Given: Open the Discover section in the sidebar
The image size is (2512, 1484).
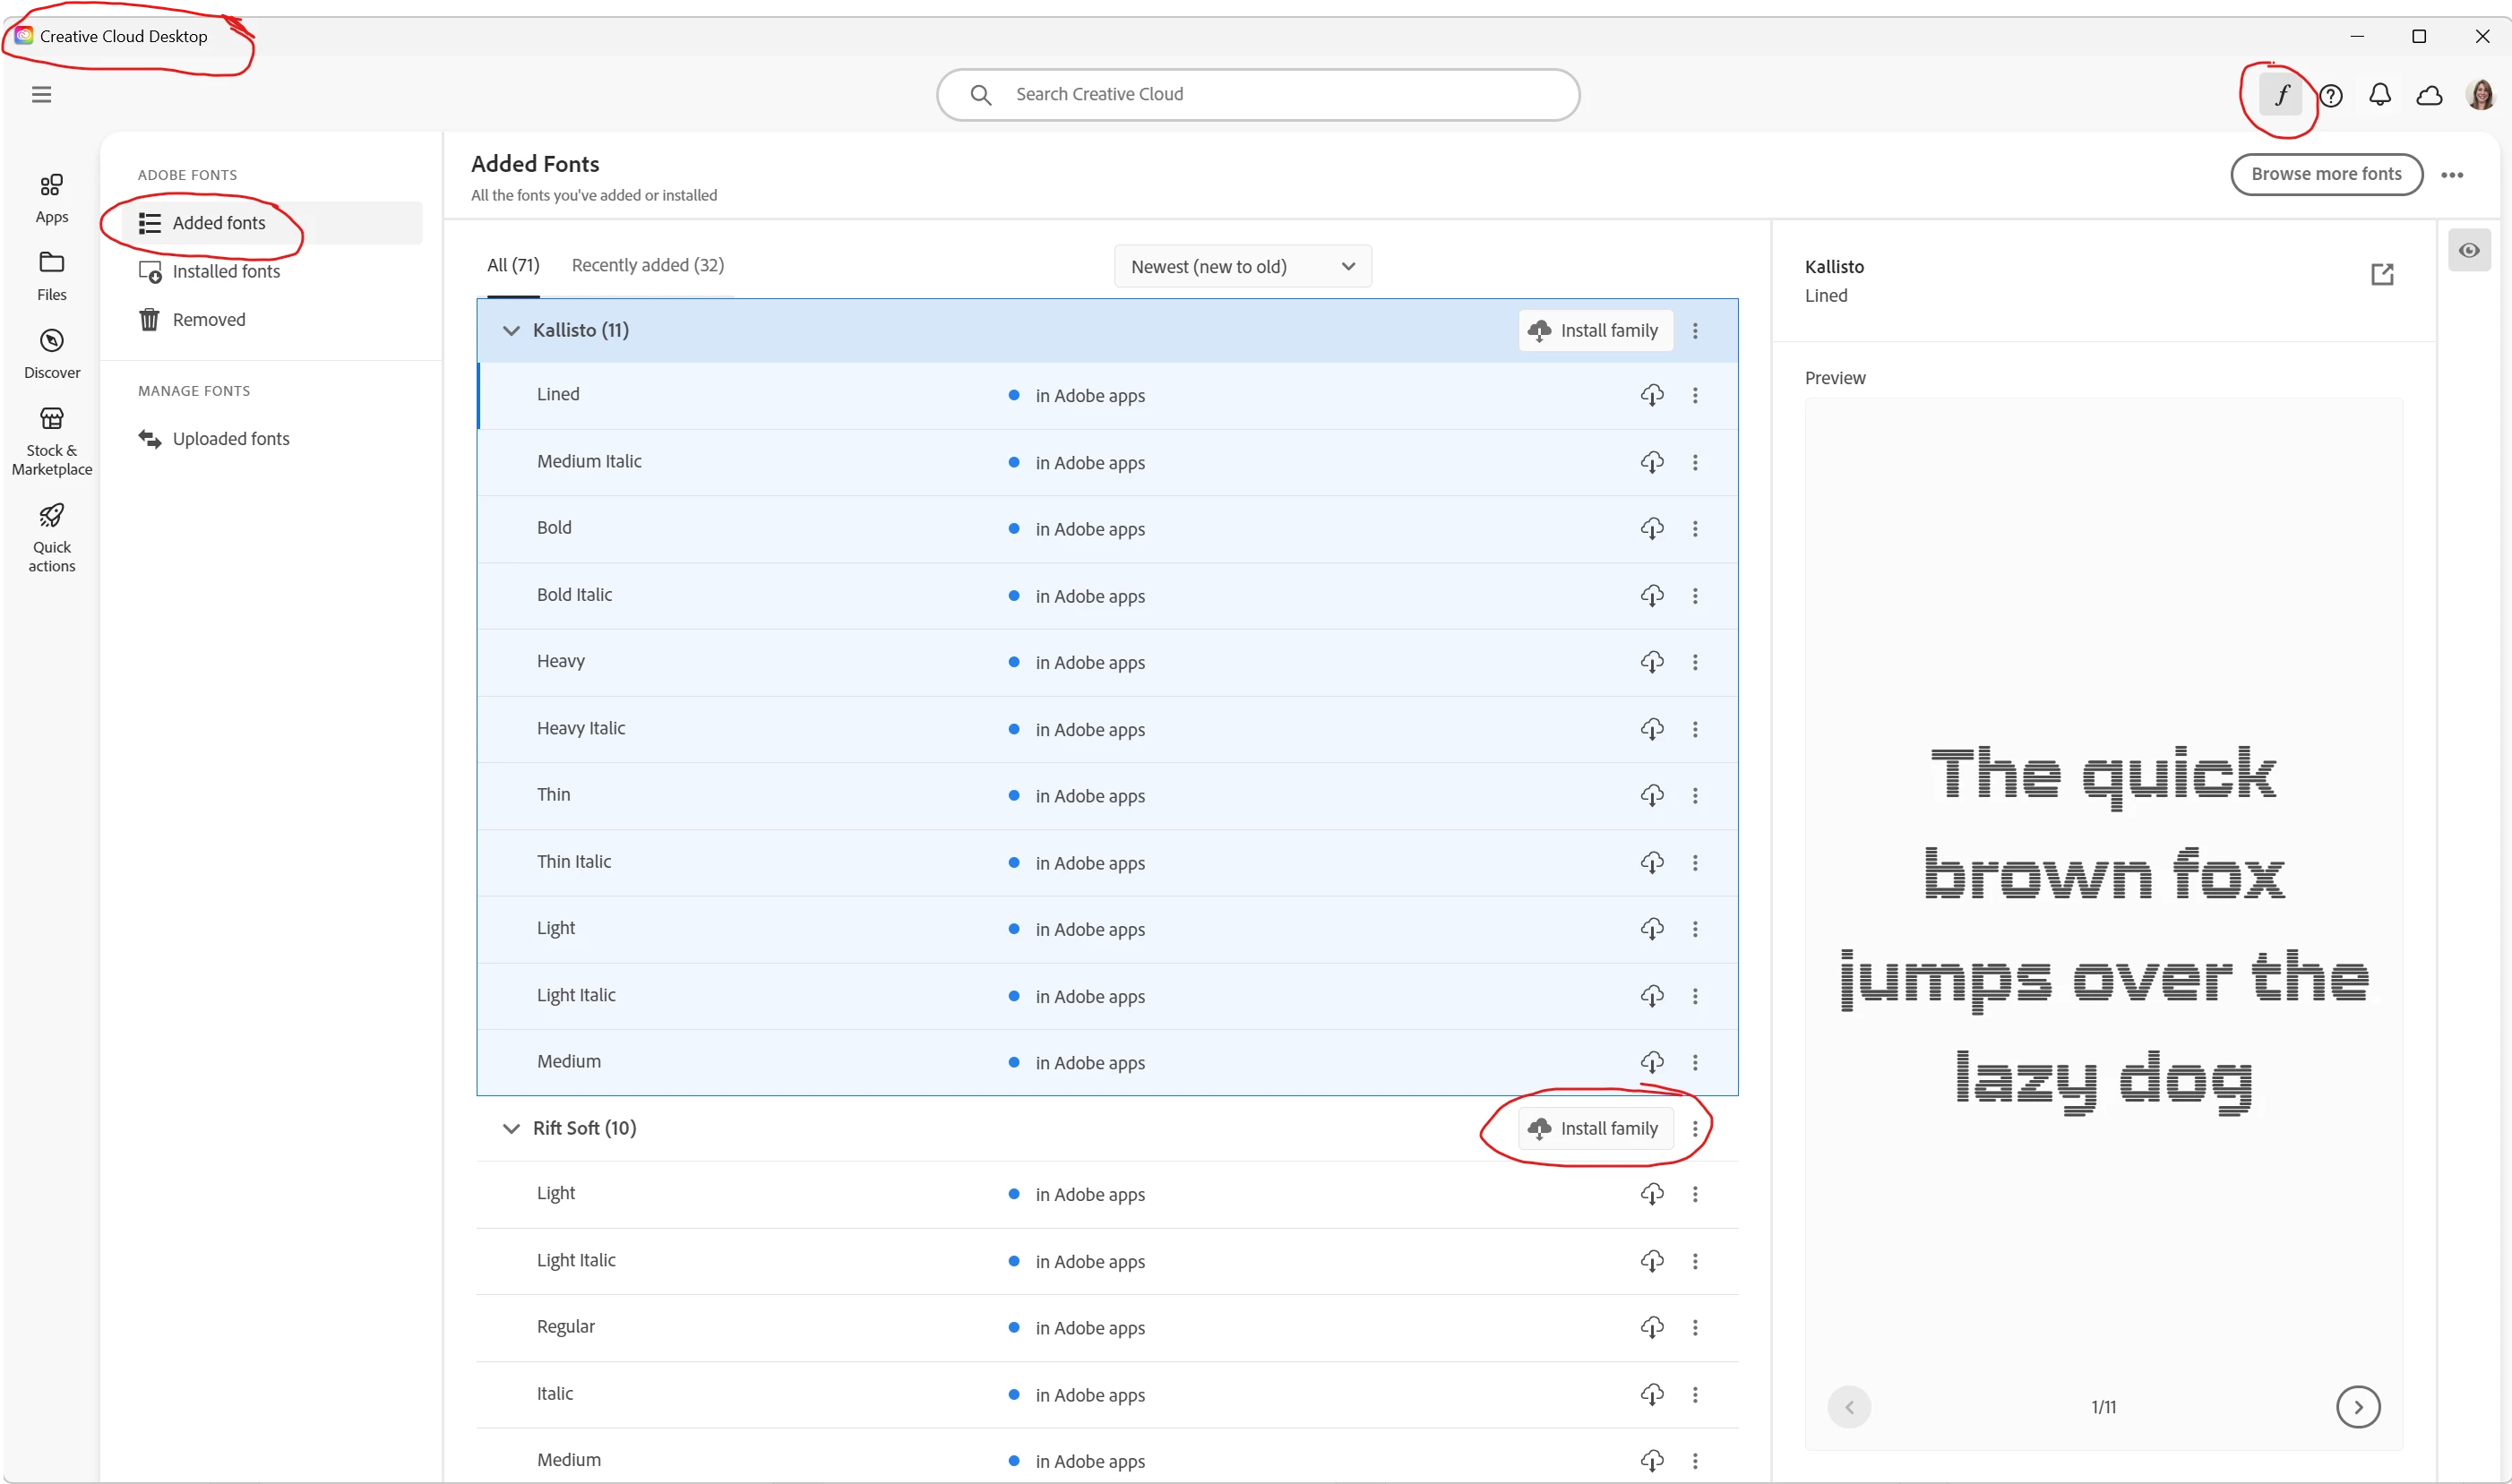Looking at the screenshot, I should [x=51, y=354].
